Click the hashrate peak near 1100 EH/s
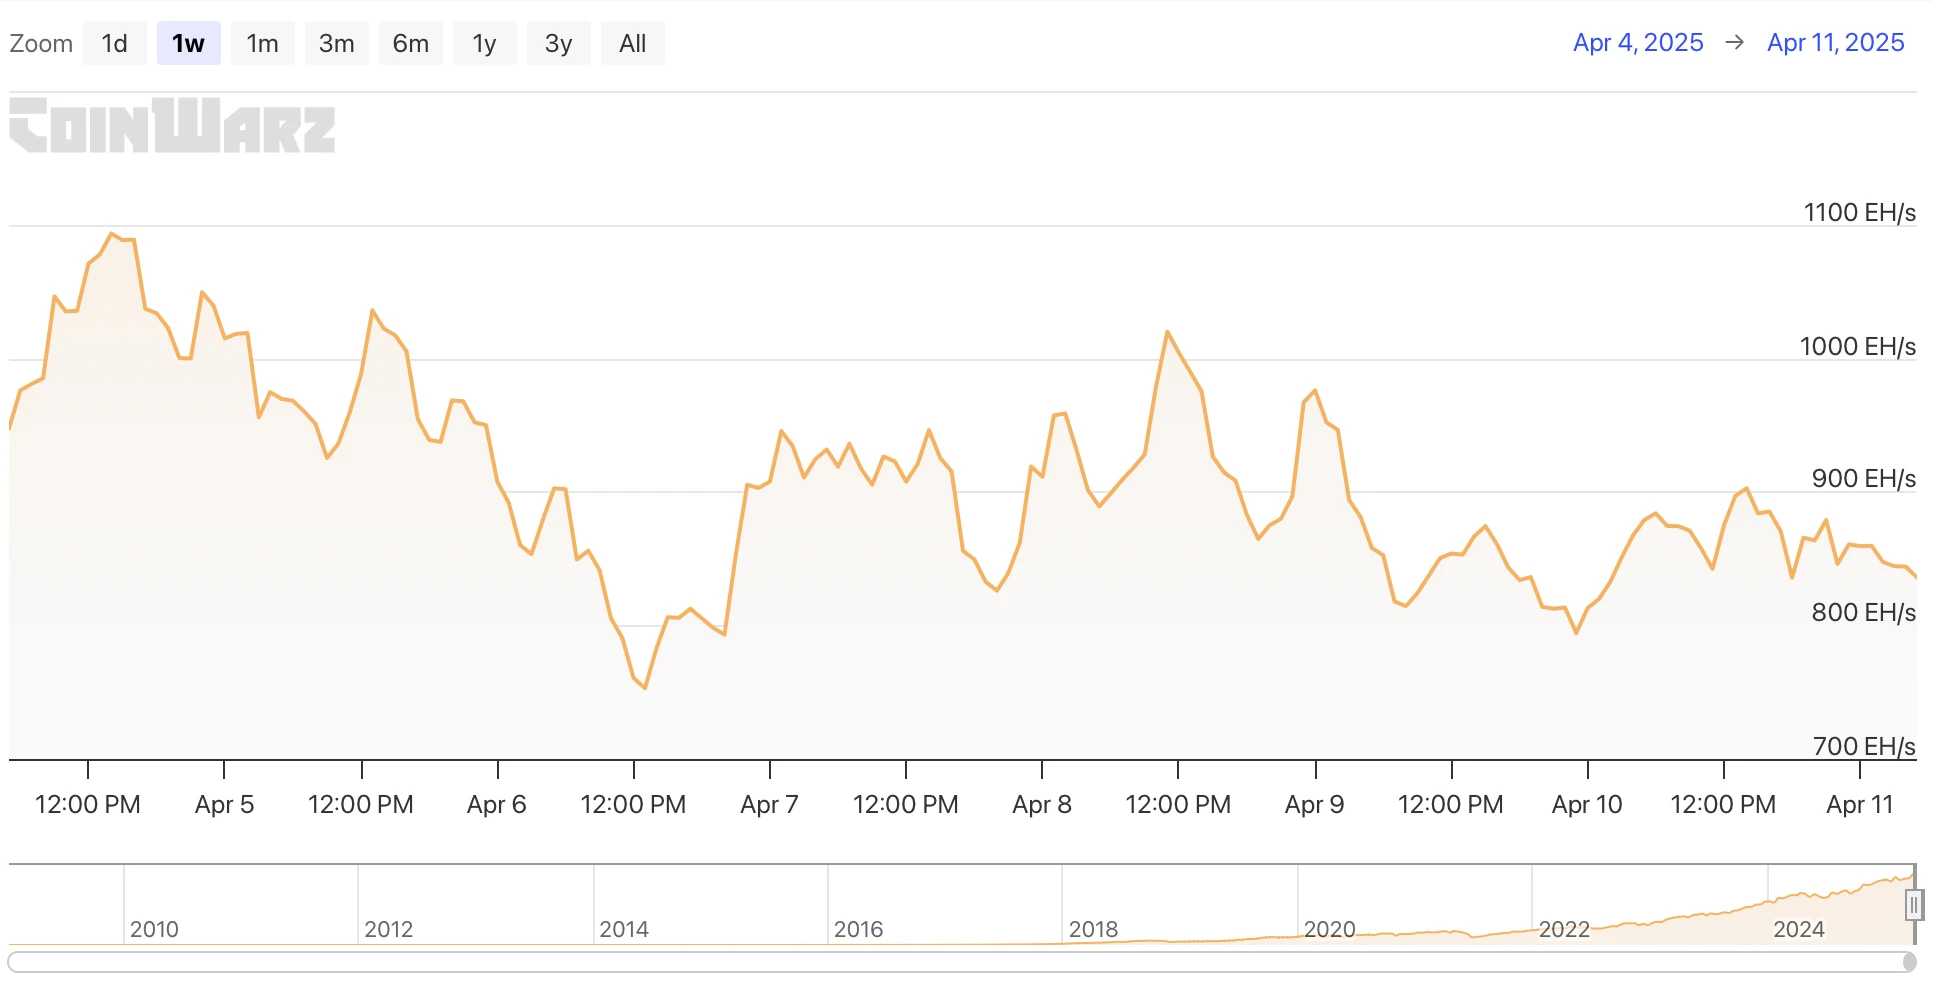 click(x=112, y=234)
